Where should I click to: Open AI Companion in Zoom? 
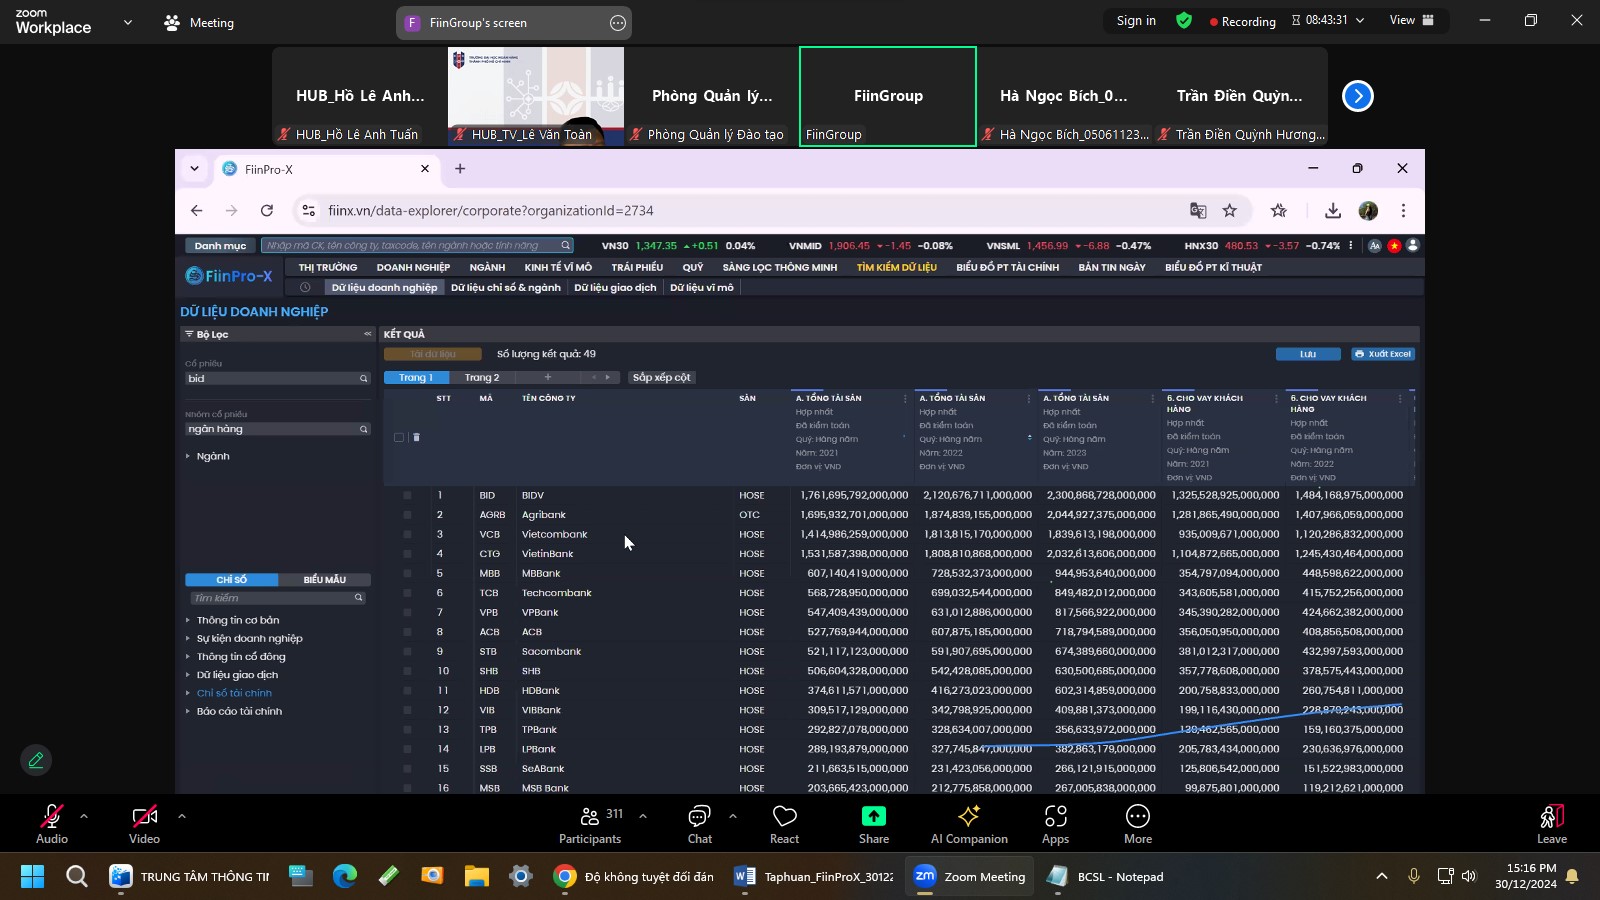(x=969, y=824)
